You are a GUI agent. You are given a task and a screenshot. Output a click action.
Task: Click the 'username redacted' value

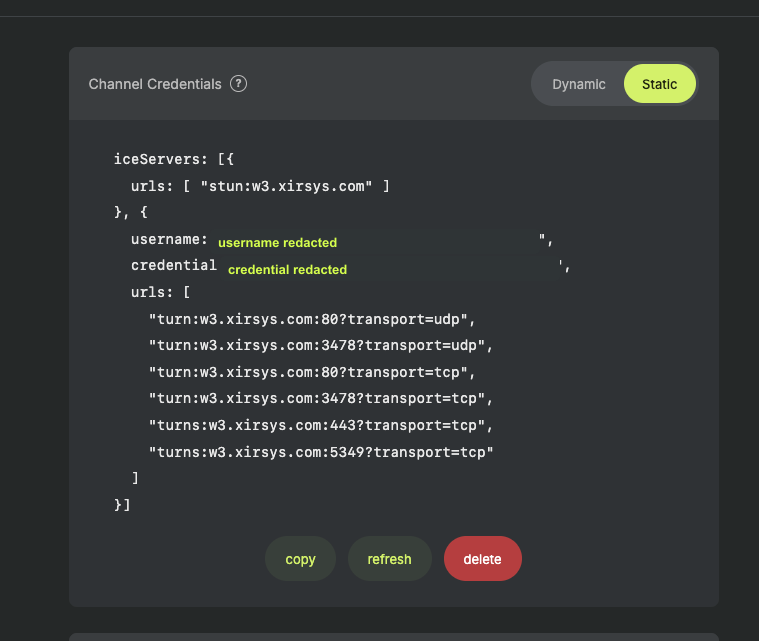tap(277, 243)
